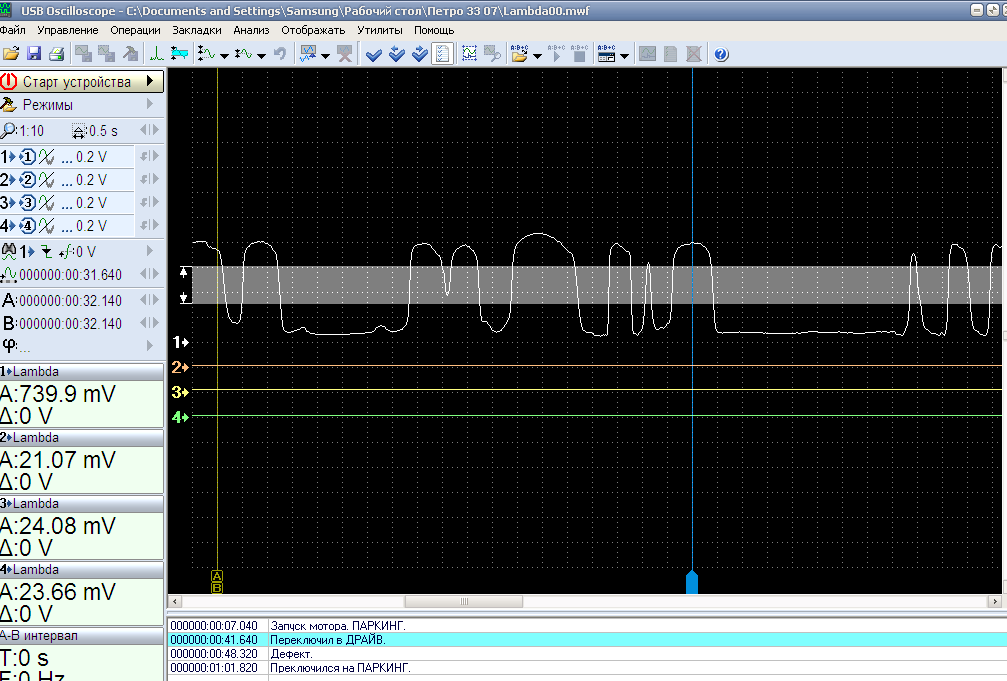This screenshot has height=681, width=1007.
Task: Open the Утилиты menu
Action: 379,30
